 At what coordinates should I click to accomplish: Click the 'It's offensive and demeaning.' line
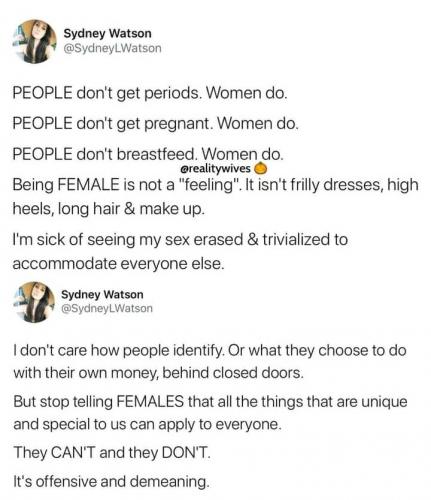coord(111,482)
